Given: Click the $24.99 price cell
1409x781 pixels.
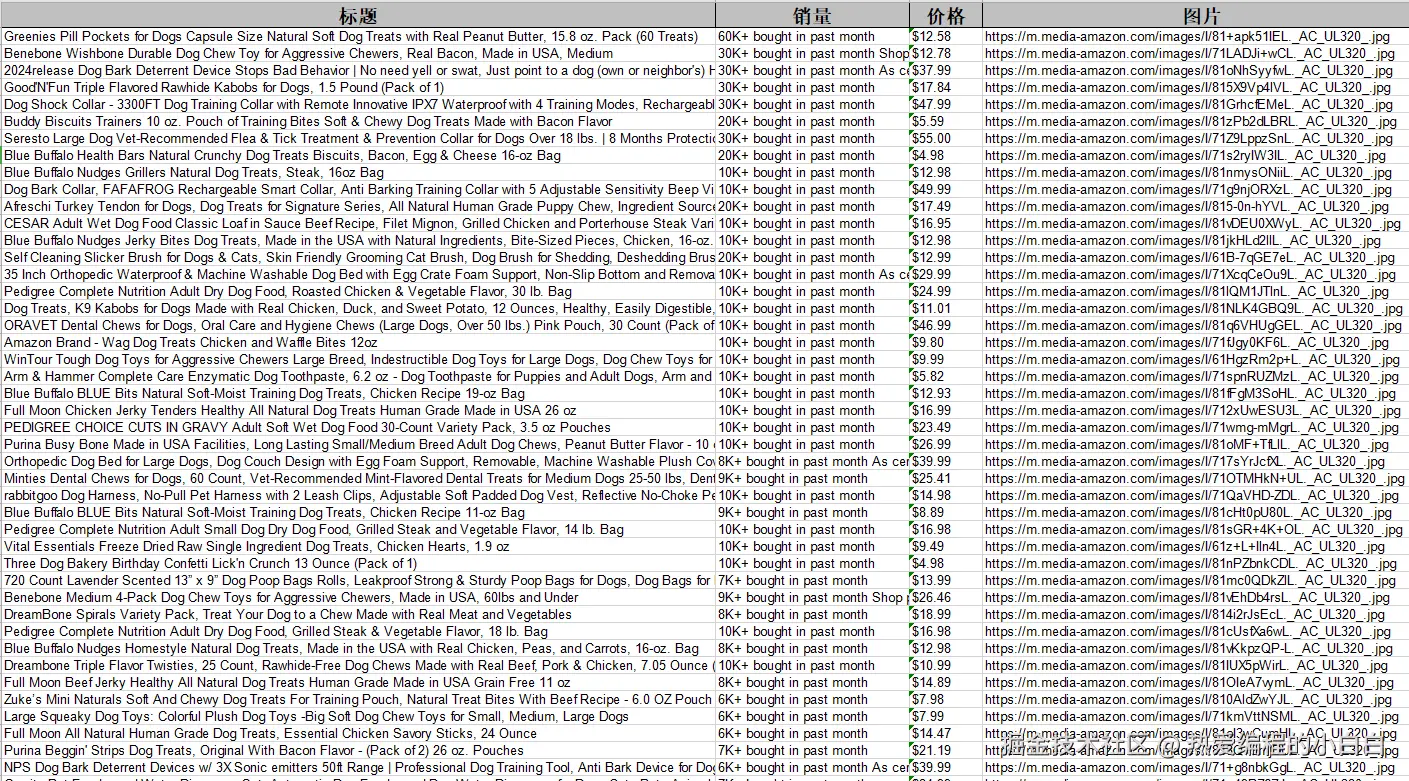Looking at the screenshot, I should tap(946, 292).
